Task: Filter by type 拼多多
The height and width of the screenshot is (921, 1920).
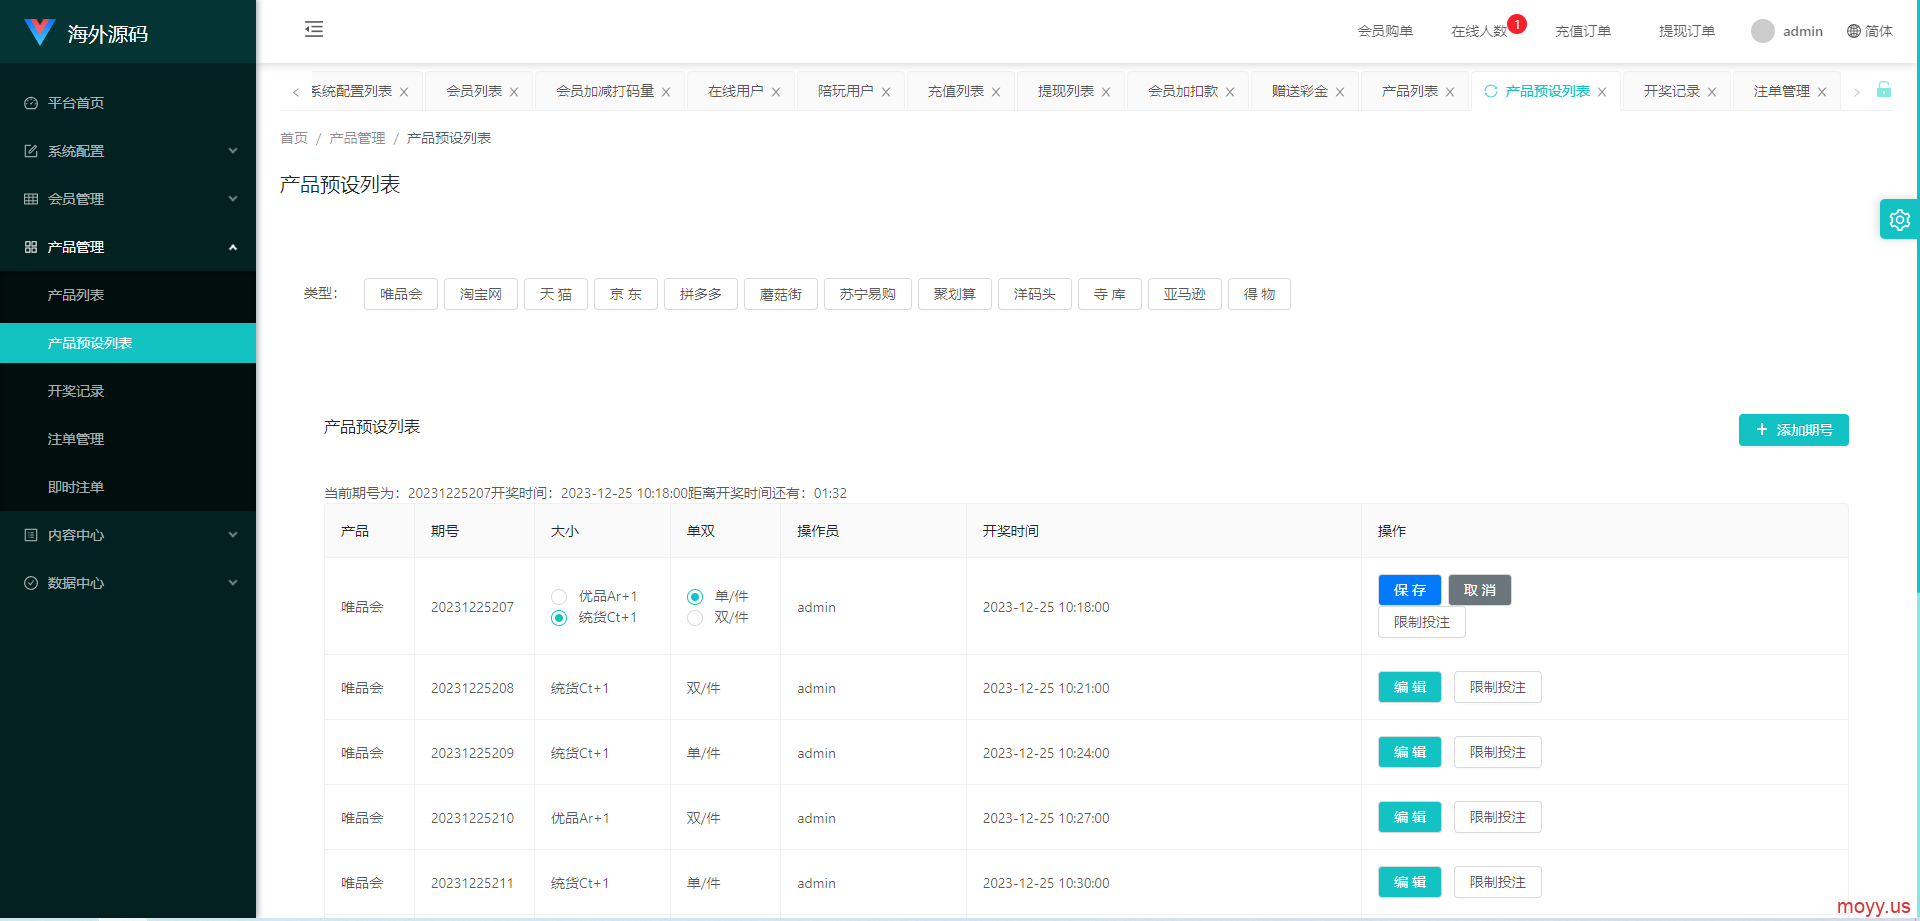Action: click(x=701, y=294)
